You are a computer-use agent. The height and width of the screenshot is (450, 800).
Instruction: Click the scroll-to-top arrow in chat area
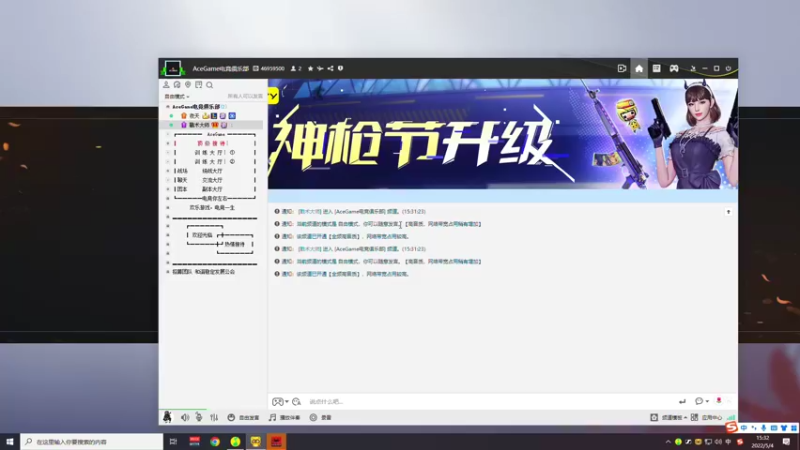tap(729, 211)
